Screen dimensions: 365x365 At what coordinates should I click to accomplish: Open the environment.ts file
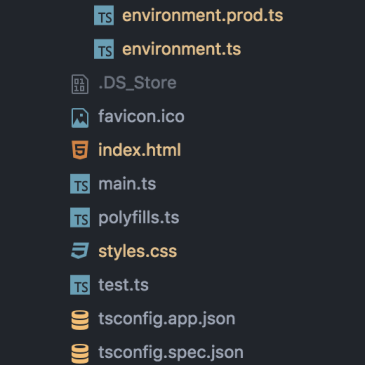[x=182, y=49]
